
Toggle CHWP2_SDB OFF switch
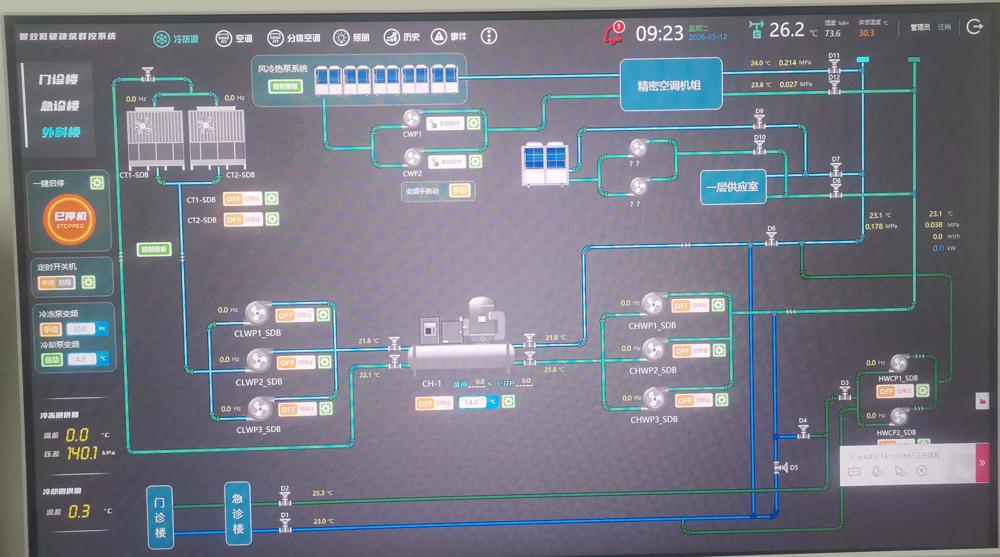(692, 351)
